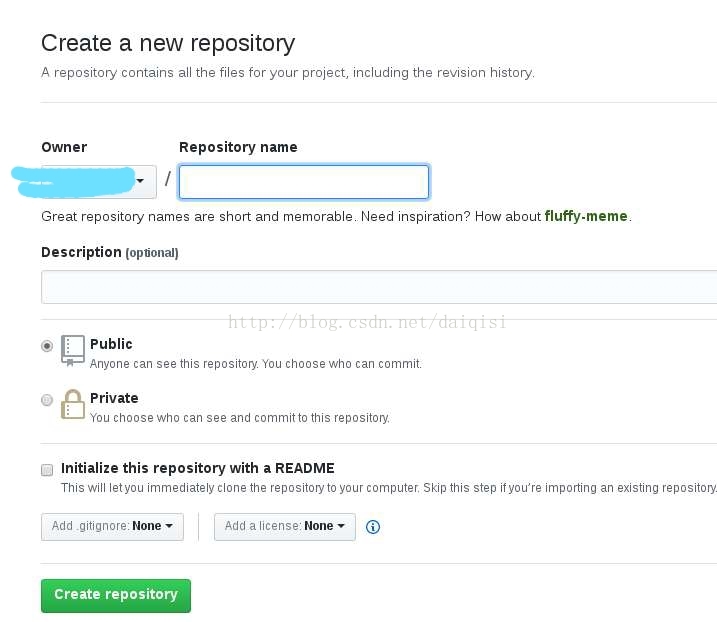This screenshot has height=622, width=717.
Task: Click the Public option label
Action: tap(111, 344)
